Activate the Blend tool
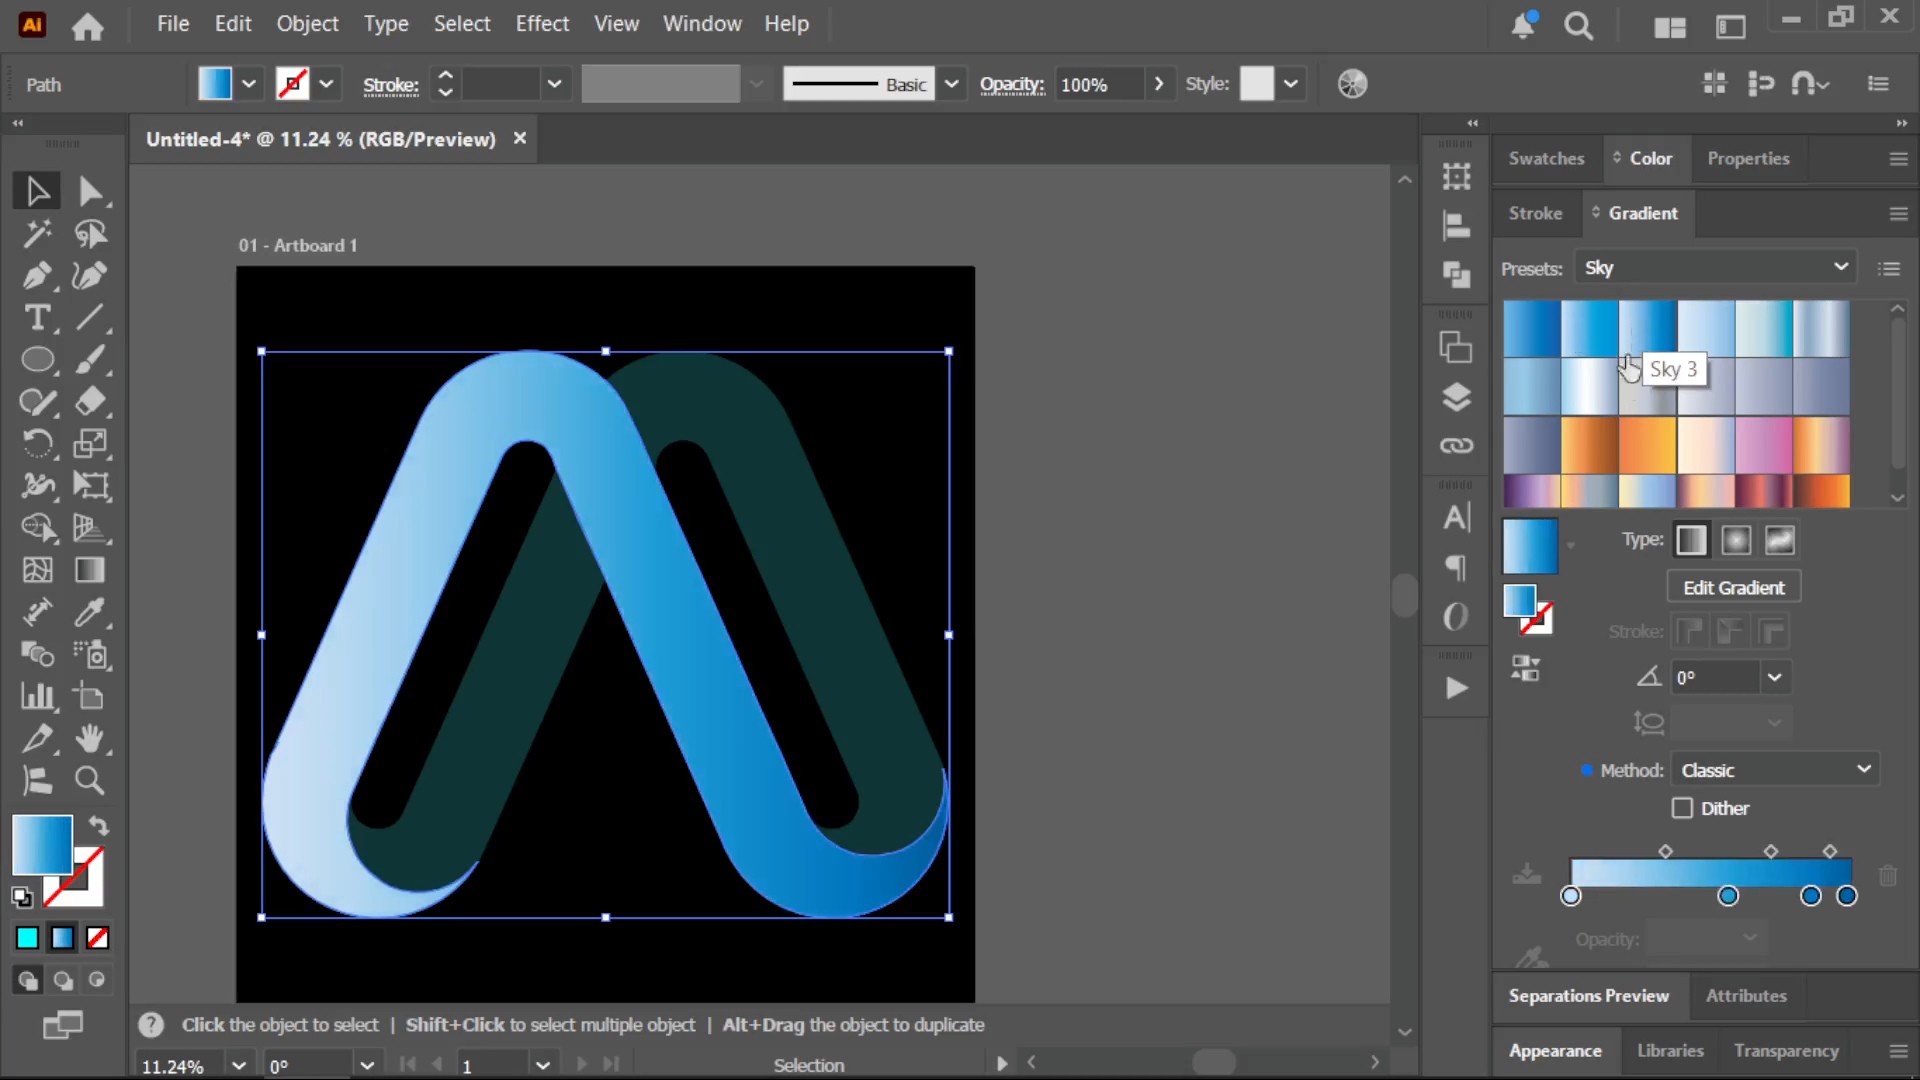The height and width of the screenshot is (1080, 1920). click(x=37, y=654)
